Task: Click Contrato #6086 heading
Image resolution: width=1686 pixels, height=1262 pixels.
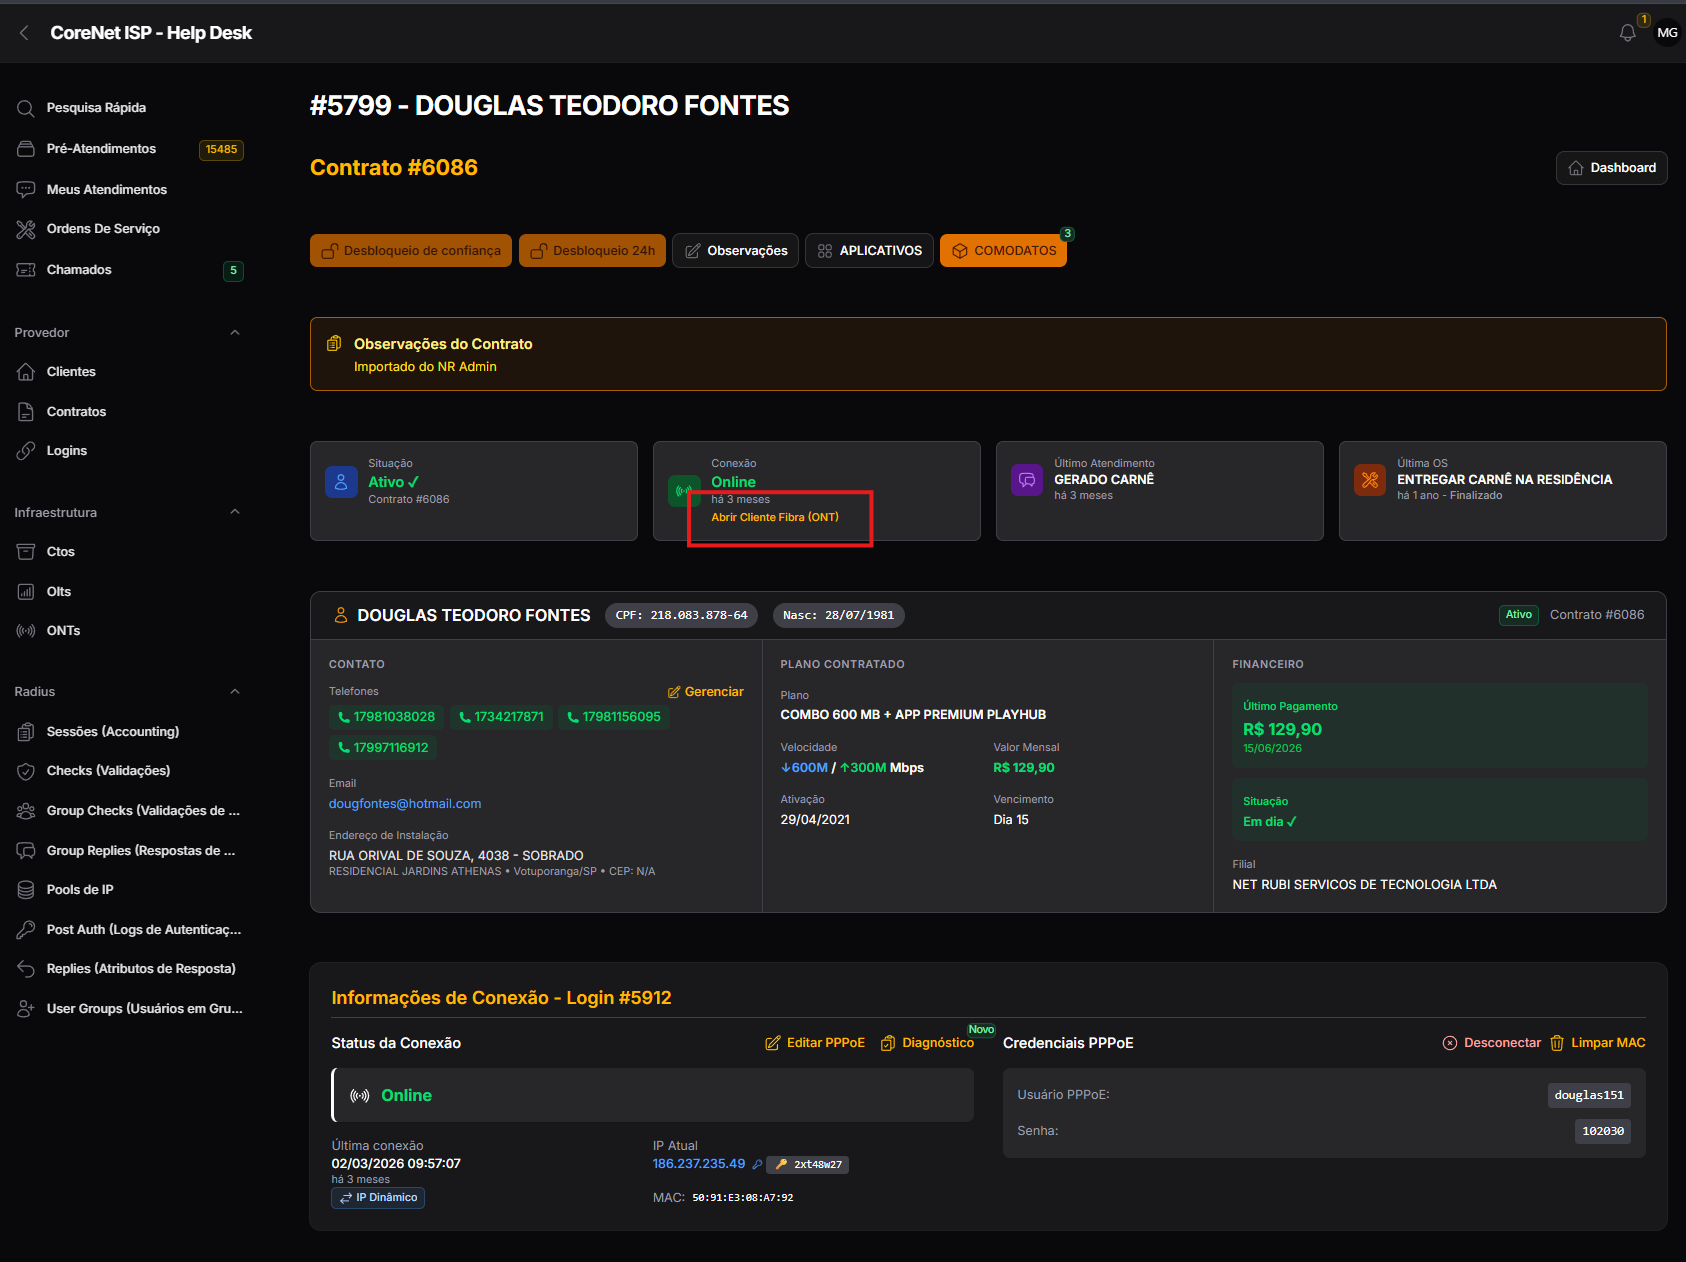Action: tap(394, 168)
